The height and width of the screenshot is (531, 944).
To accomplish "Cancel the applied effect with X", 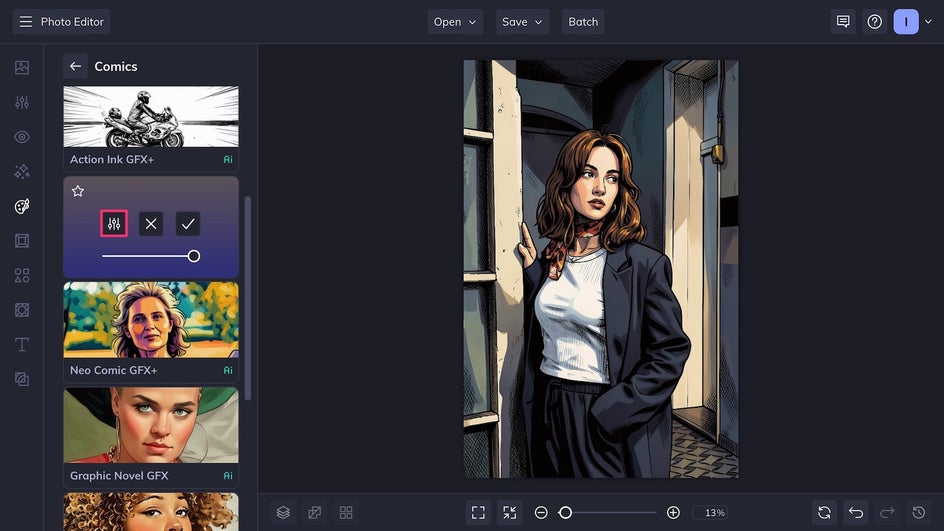I will pos(151,224).
